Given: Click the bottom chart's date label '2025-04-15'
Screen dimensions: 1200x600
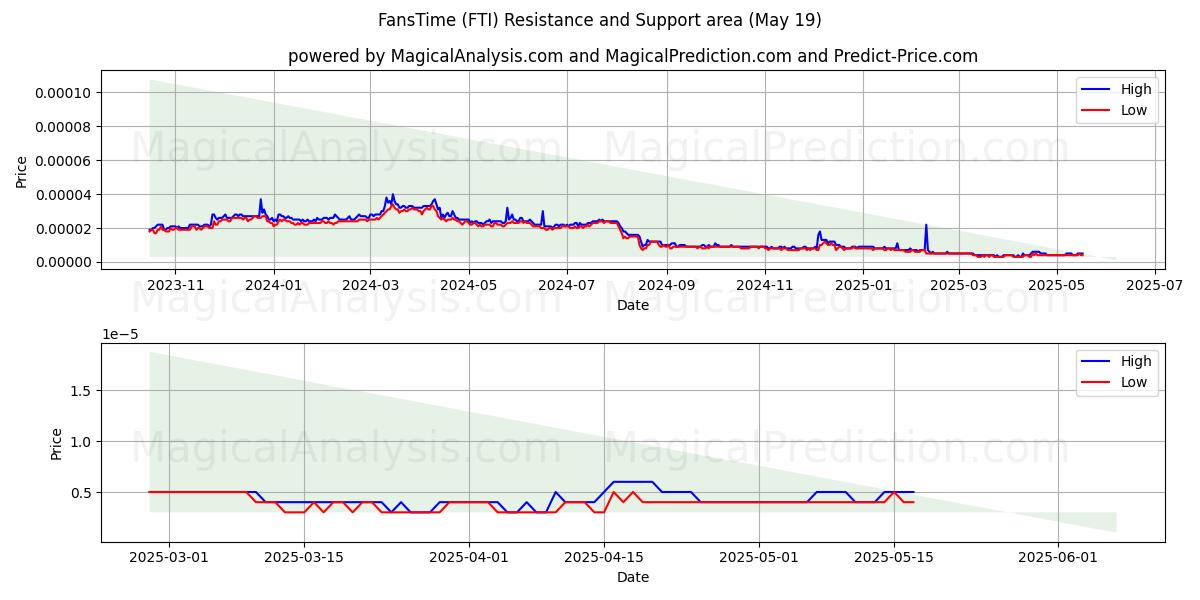Looking at the screenshot, I should tap(604, 557).
